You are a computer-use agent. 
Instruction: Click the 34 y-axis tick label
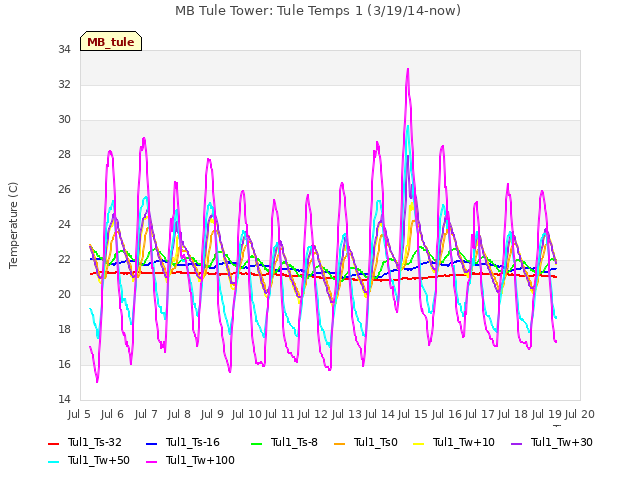(64, 49)
